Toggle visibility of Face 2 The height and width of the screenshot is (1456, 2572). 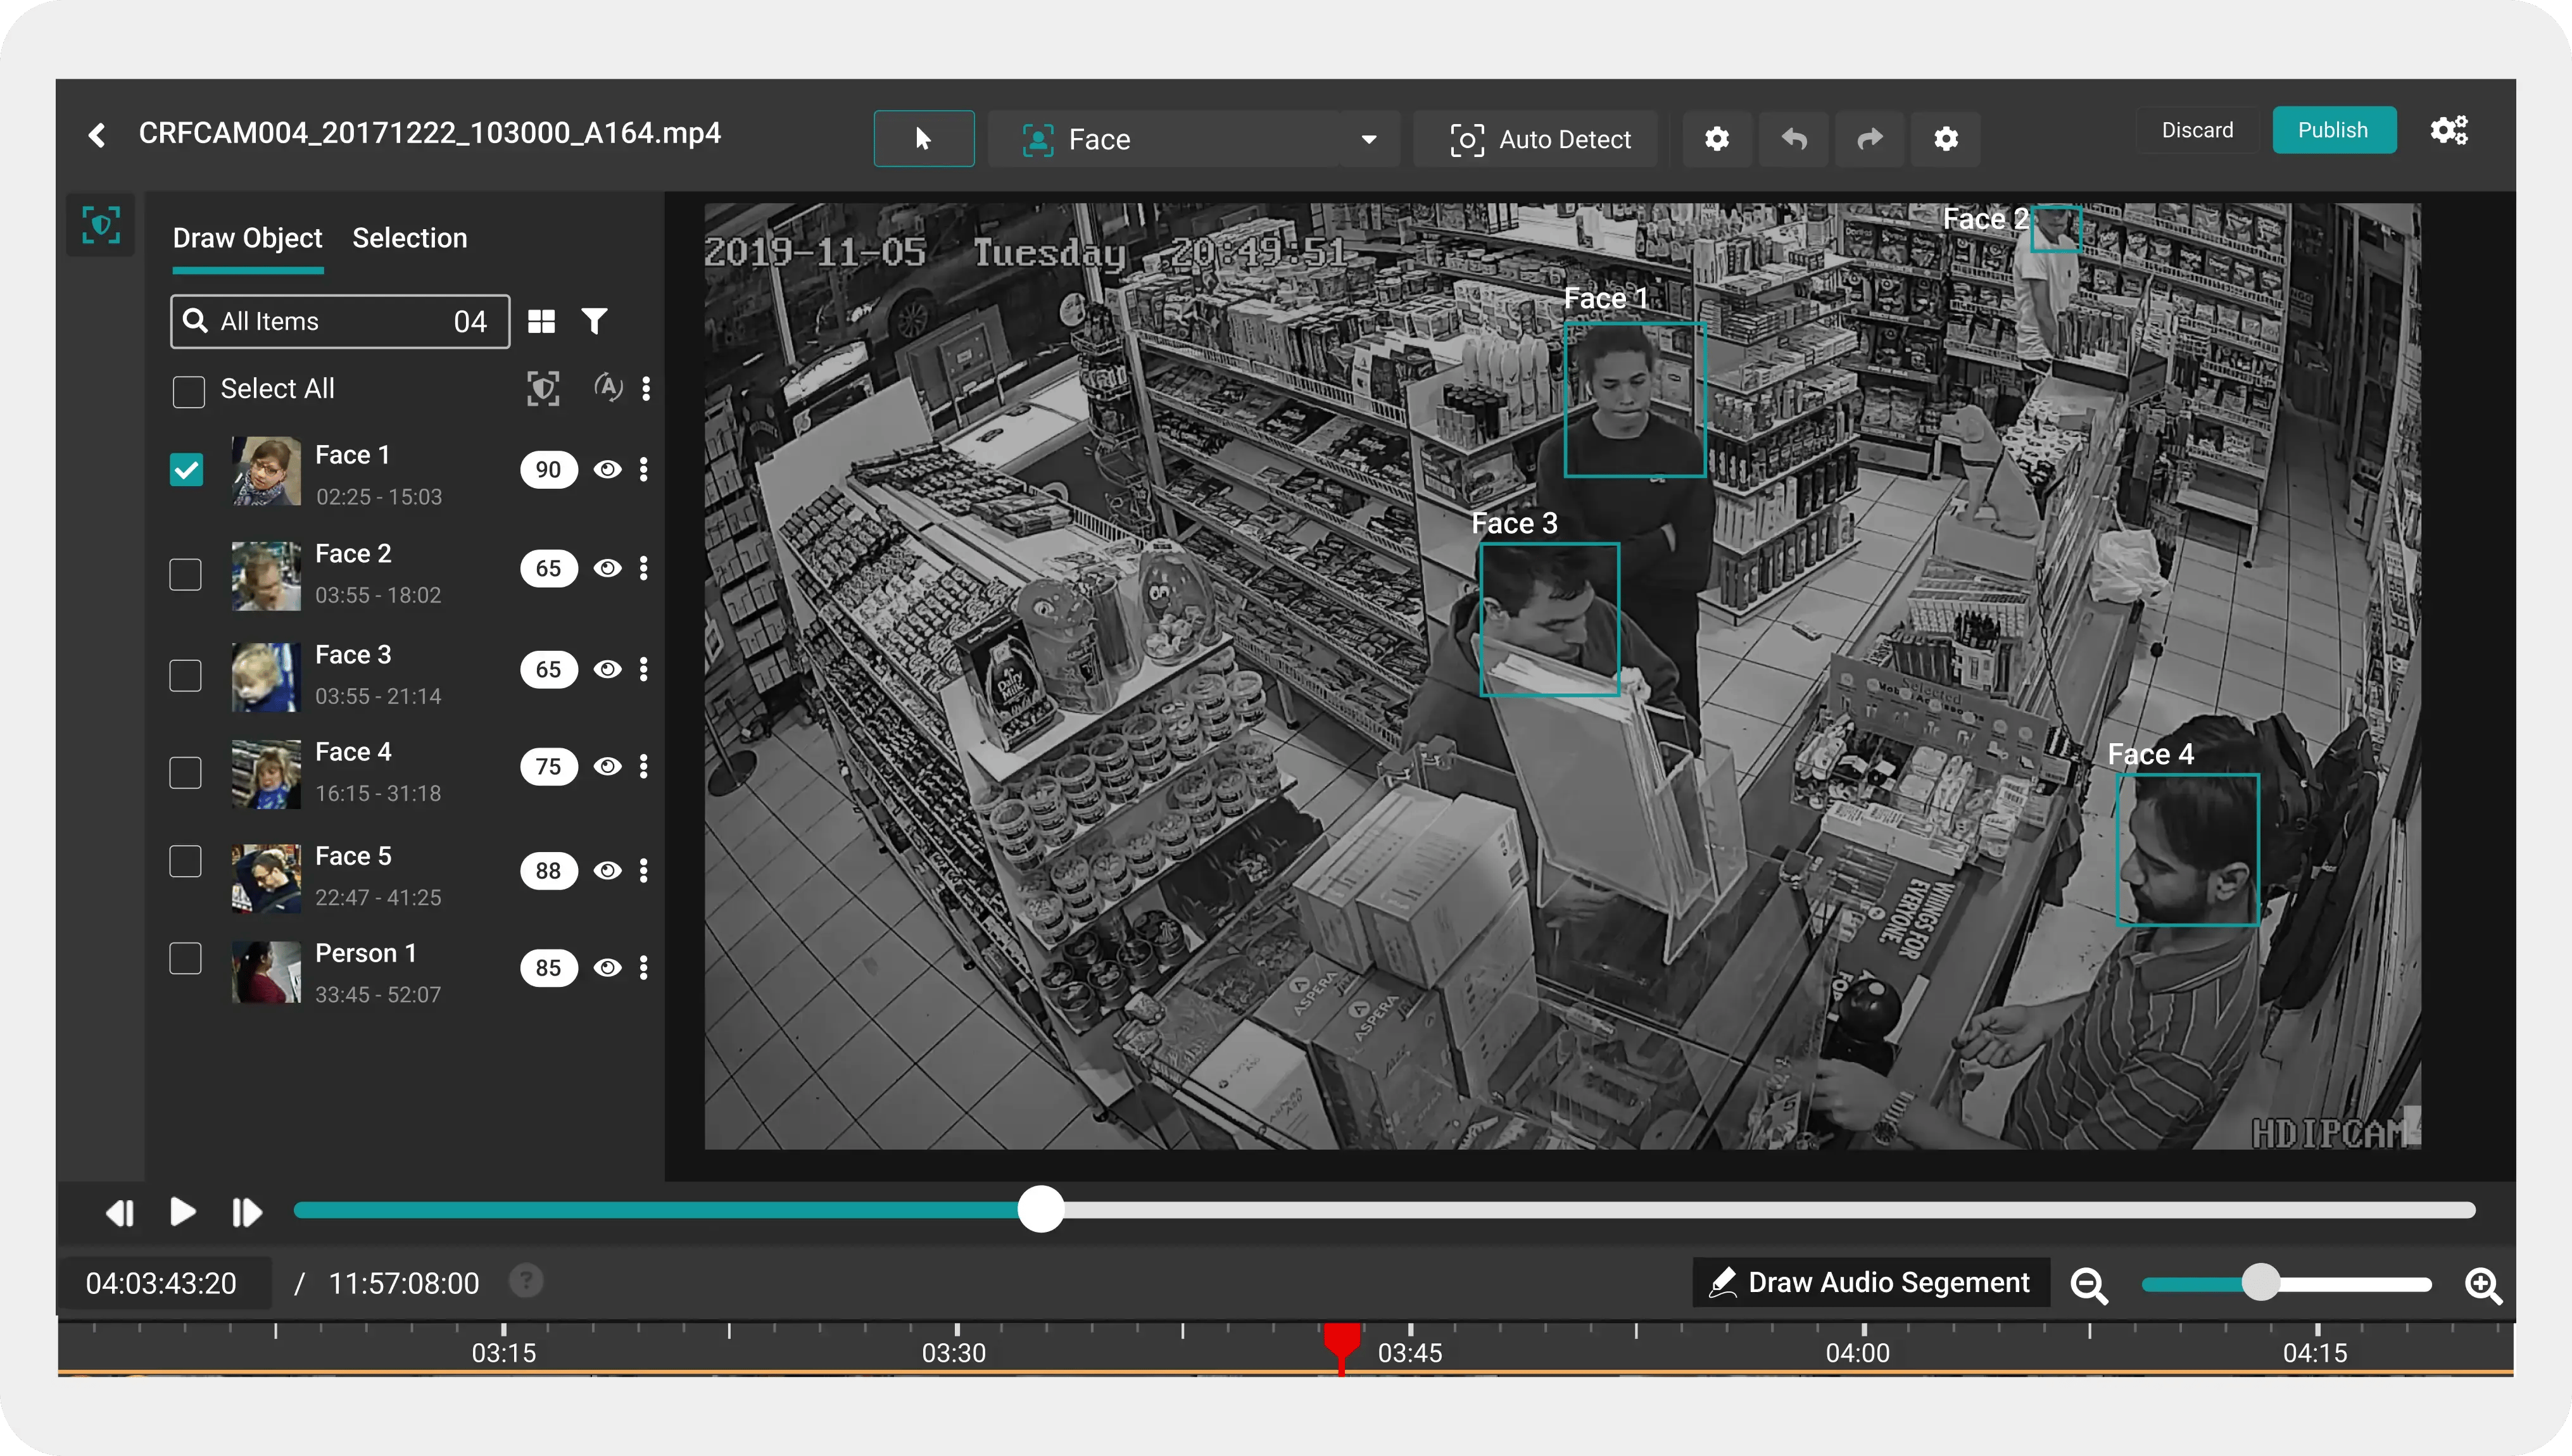click(607, 568)
